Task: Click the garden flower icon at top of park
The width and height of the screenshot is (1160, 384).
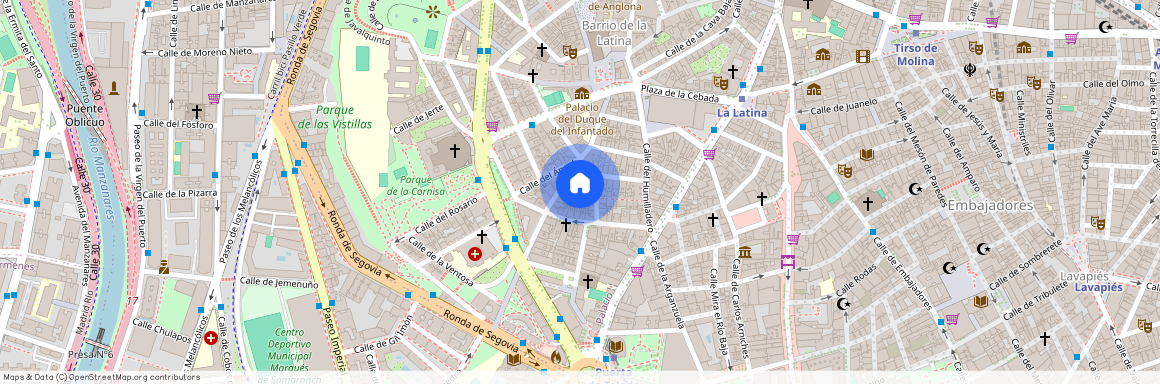Action: click(x=433, y=11)
